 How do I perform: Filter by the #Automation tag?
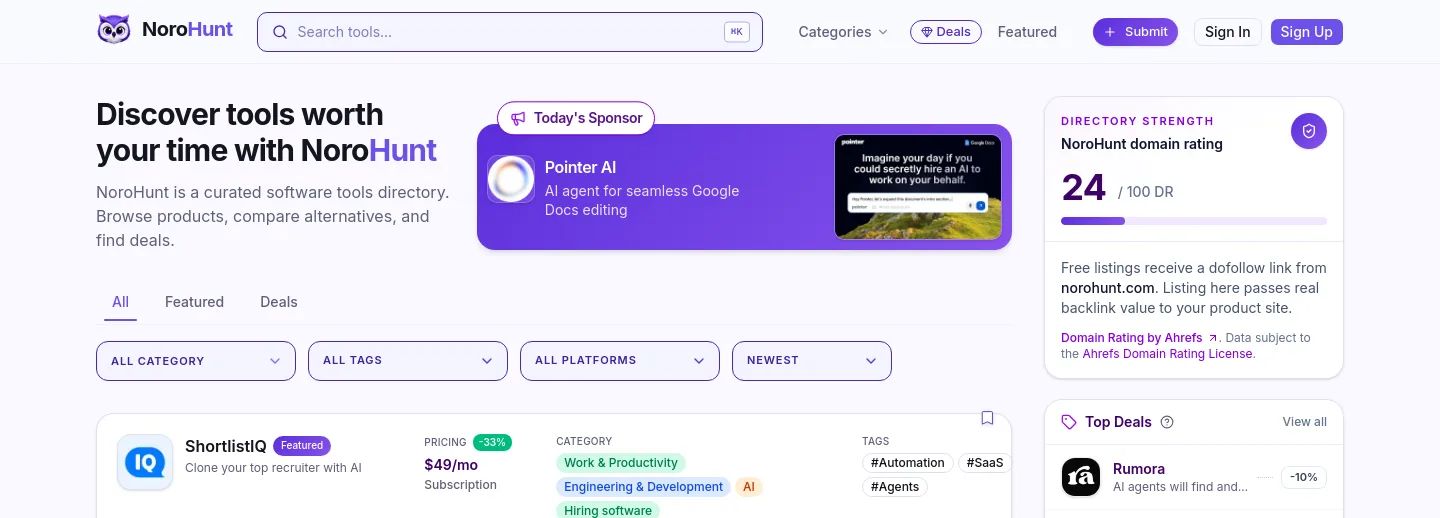click(x=907, y=463)
